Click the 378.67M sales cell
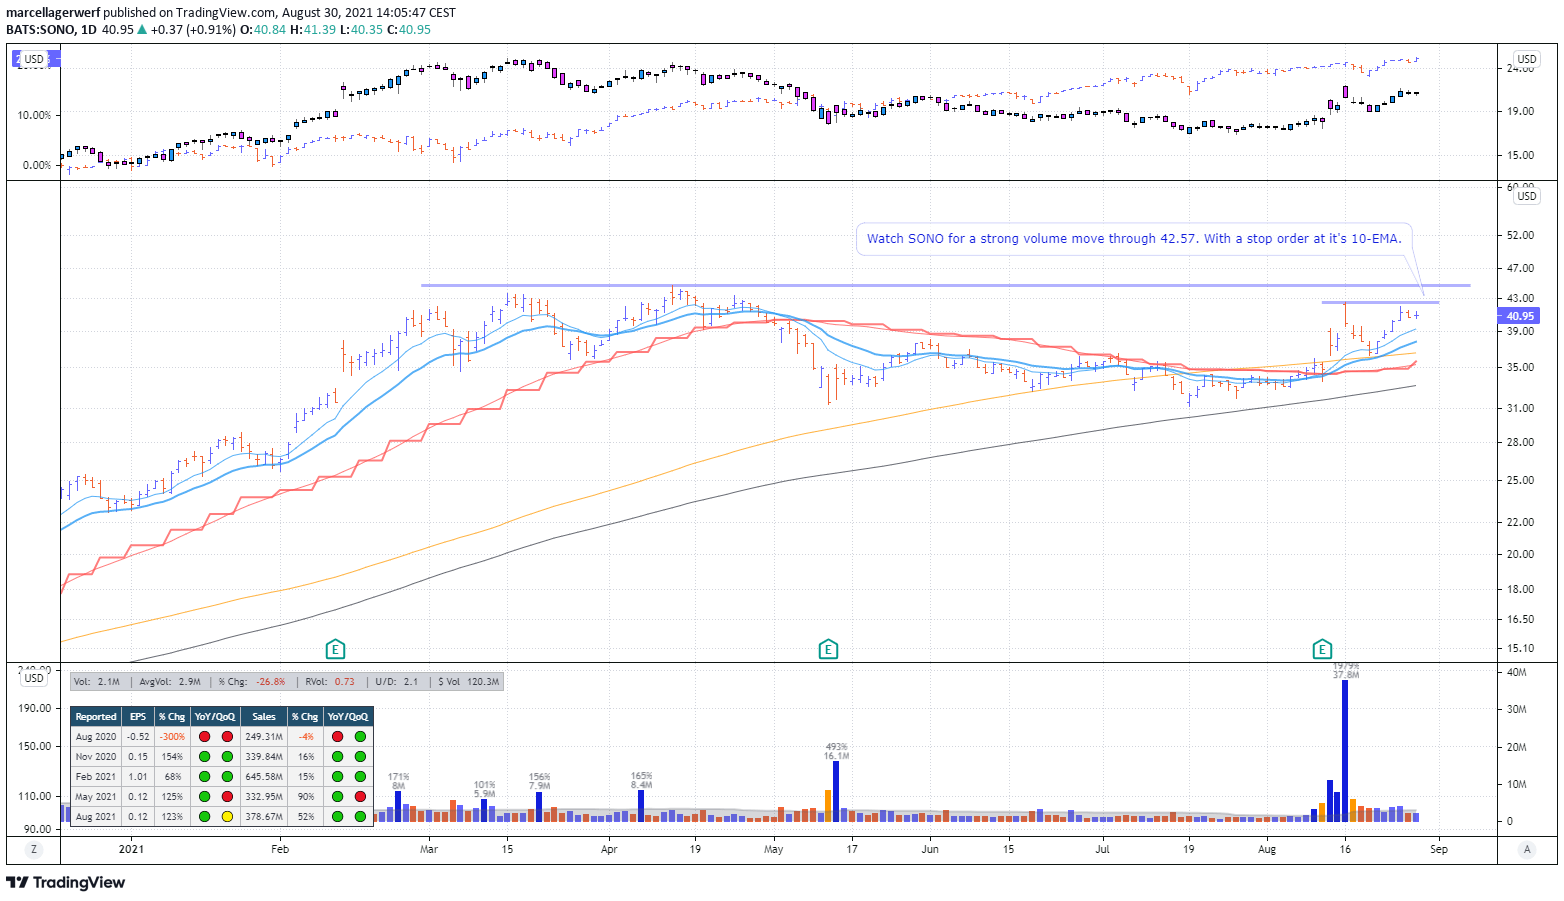1564x901 pixels. click(x=264, y=817)
